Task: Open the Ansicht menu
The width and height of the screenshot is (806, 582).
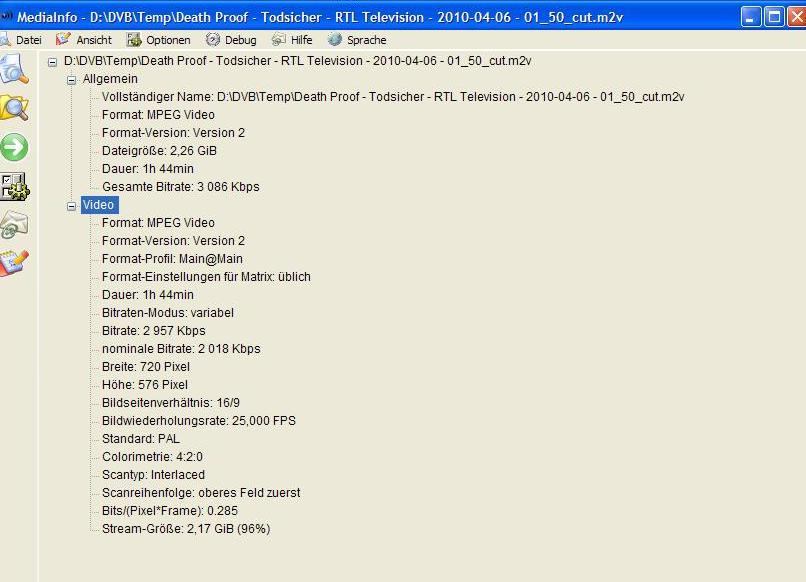Action: [84, 40]
